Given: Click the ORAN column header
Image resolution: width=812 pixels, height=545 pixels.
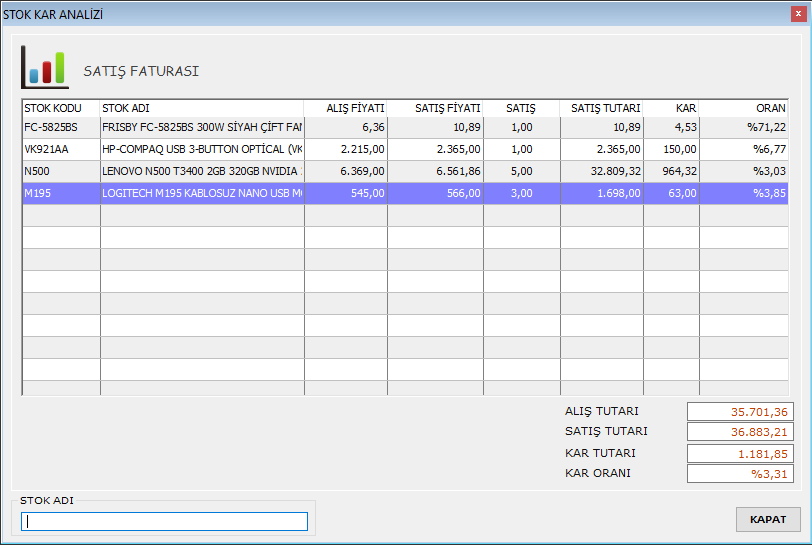Looking at the screenshot, I should (744, 108).
